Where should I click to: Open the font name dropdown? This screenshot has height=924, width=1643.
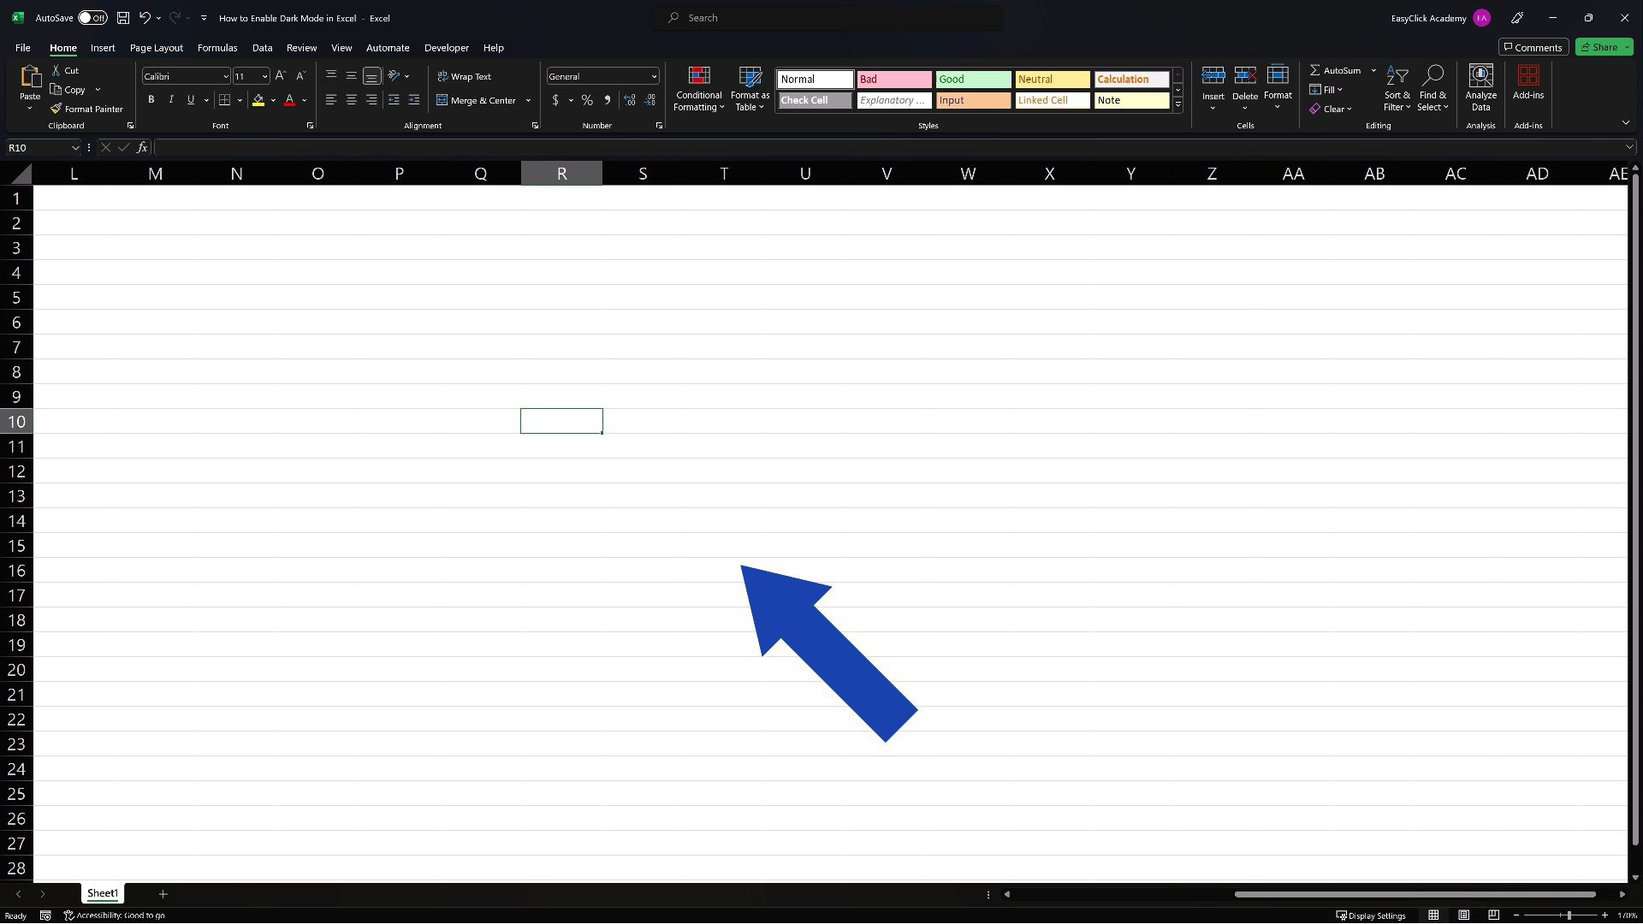click(x=225, y=76)
